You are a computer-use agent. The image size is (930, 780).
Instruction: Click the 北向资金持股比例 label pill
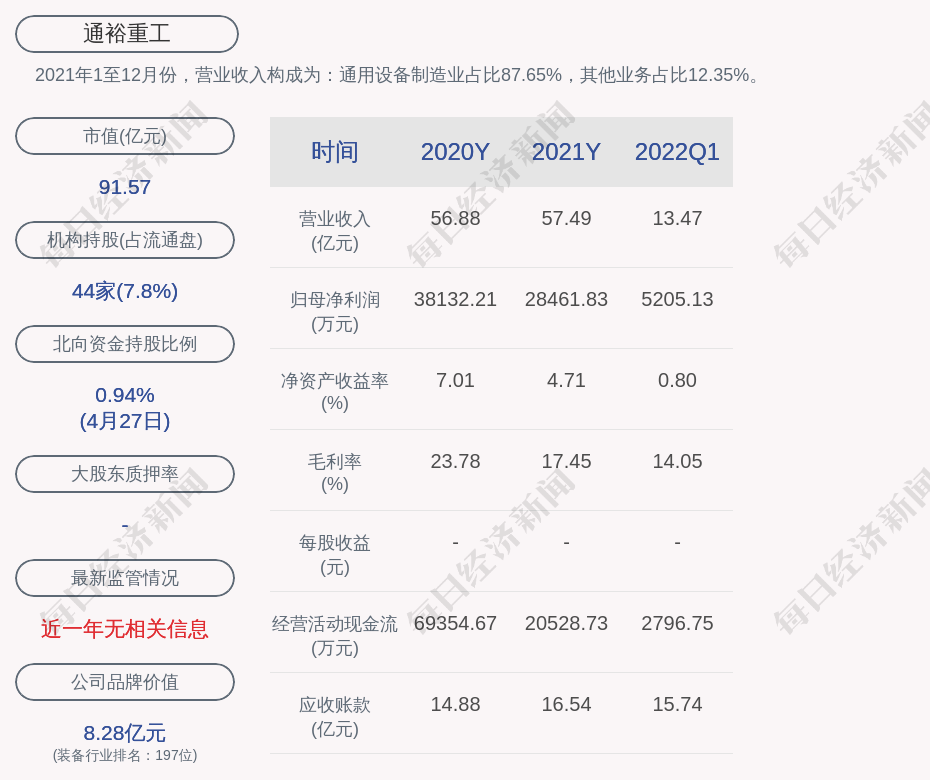[x=125, y=343]
